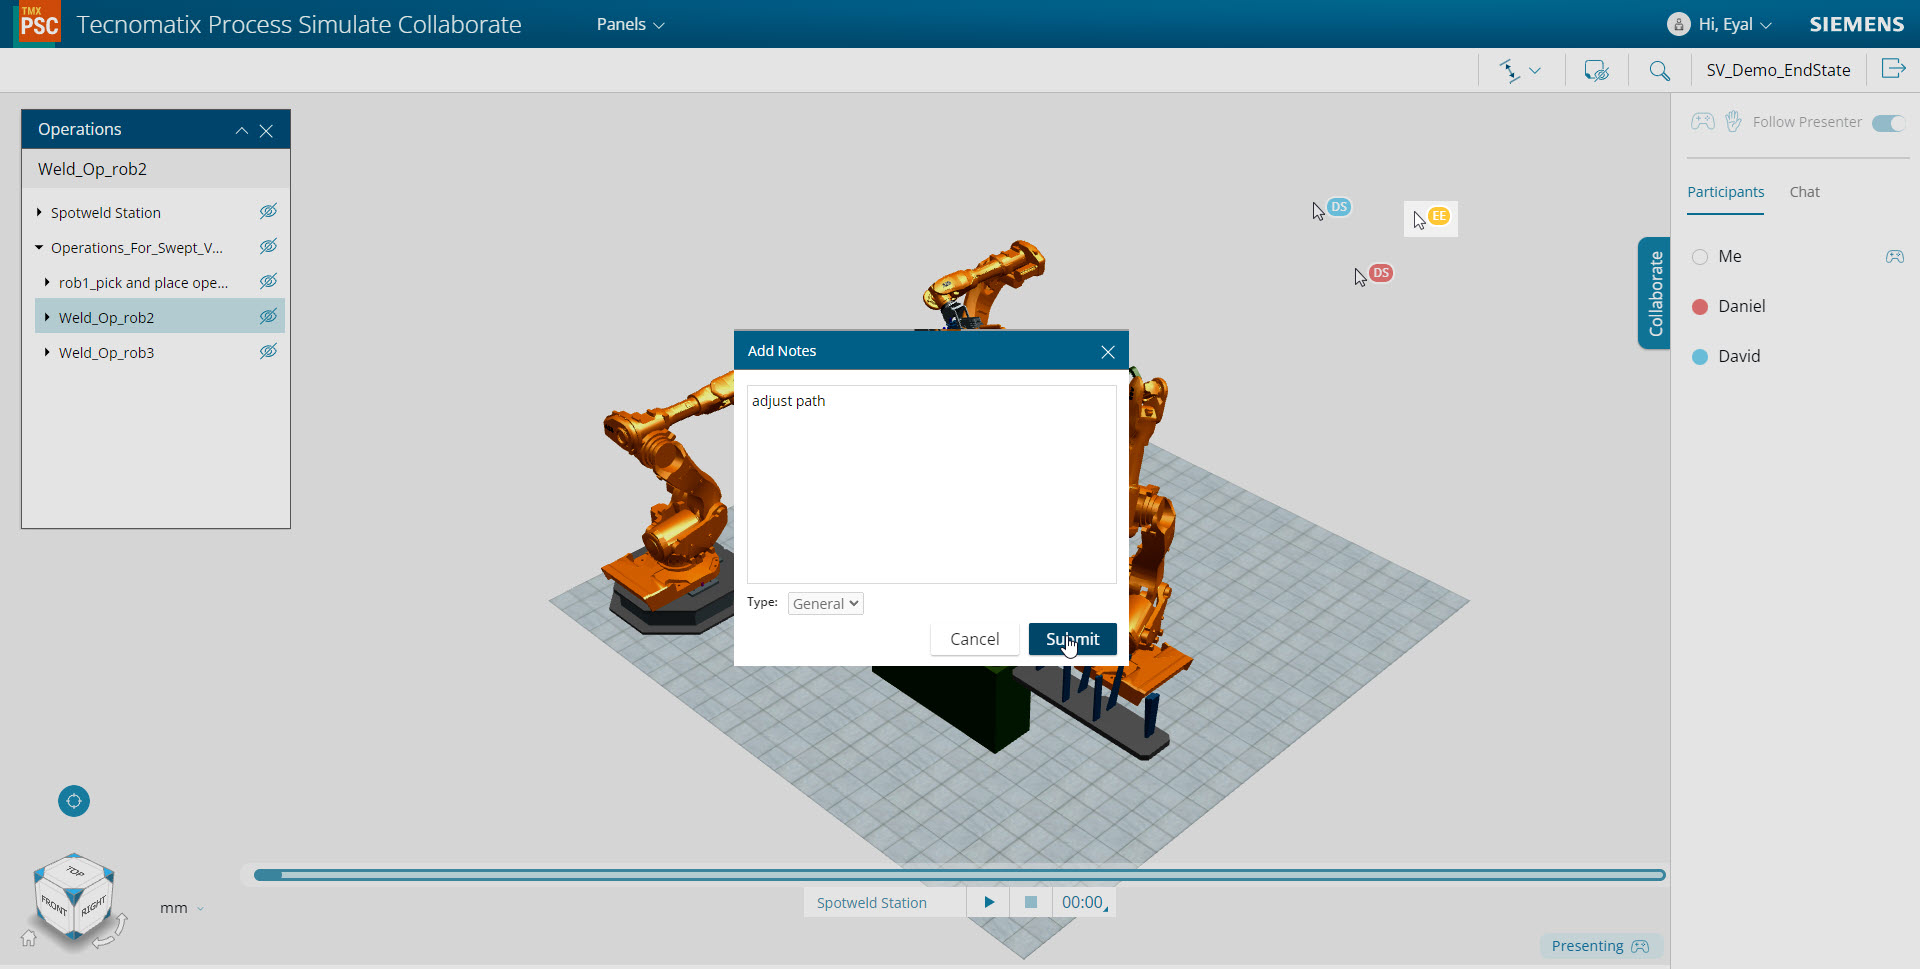The width and height of the screenshot is (1920, 969).
Task: Close the Add Notes dialog
Action: (1107, 352)
